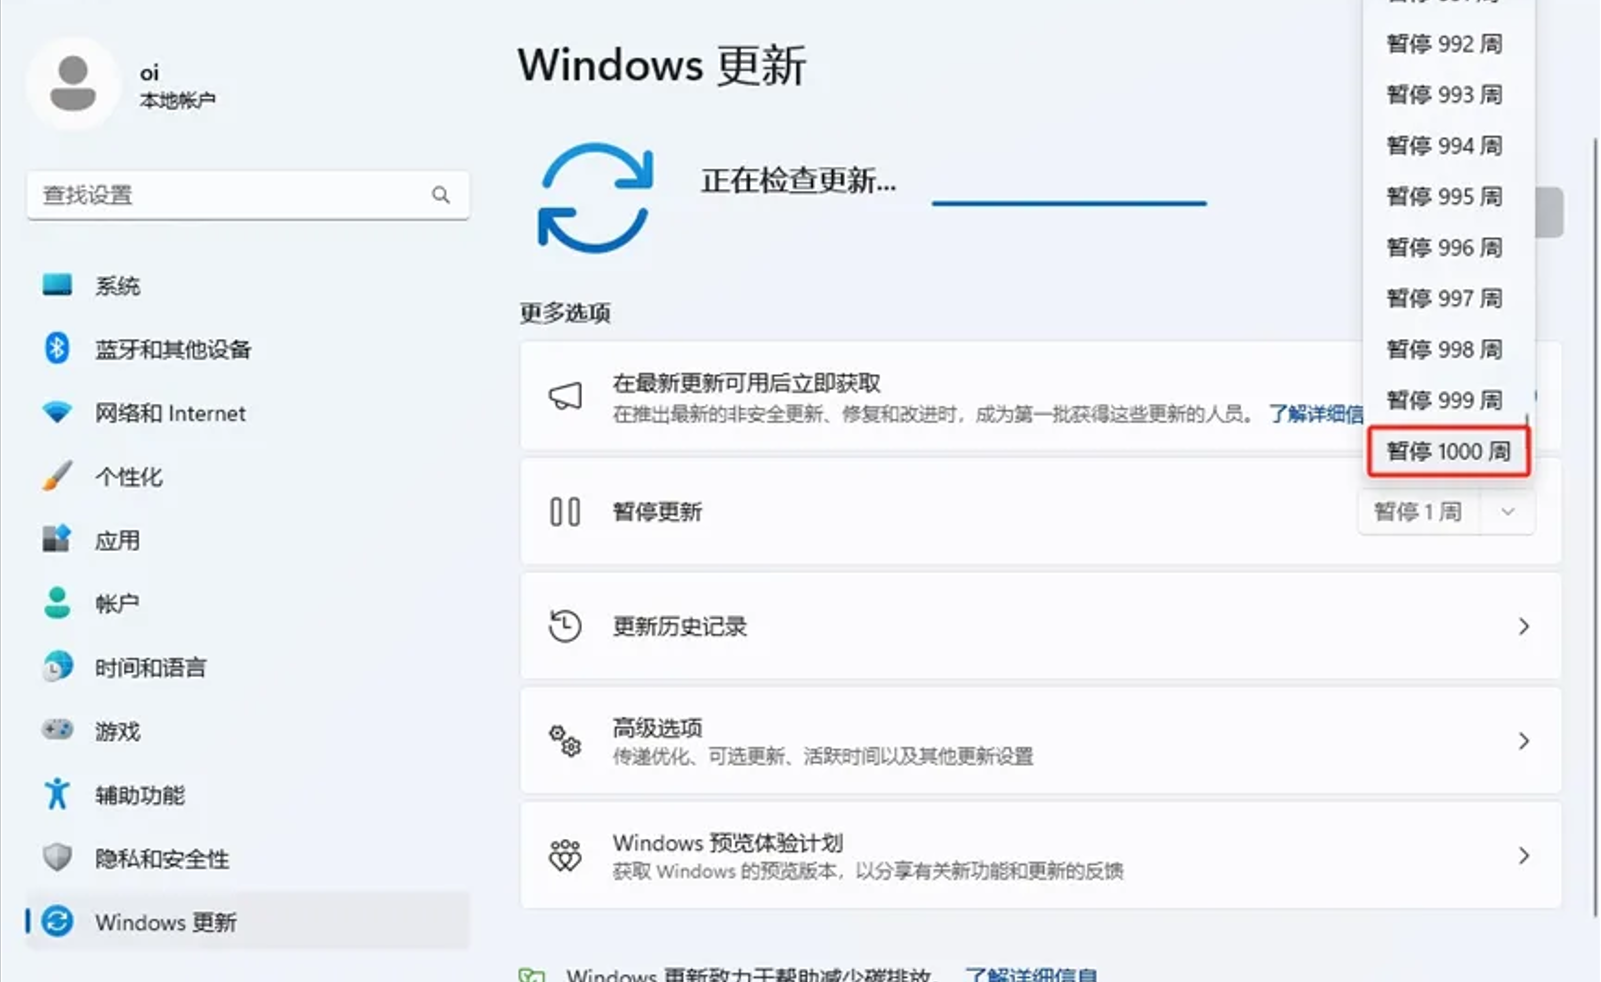Click the update checking progress bar
This screenshot has height=982, width=1601.
click(x=1069, y=203)
